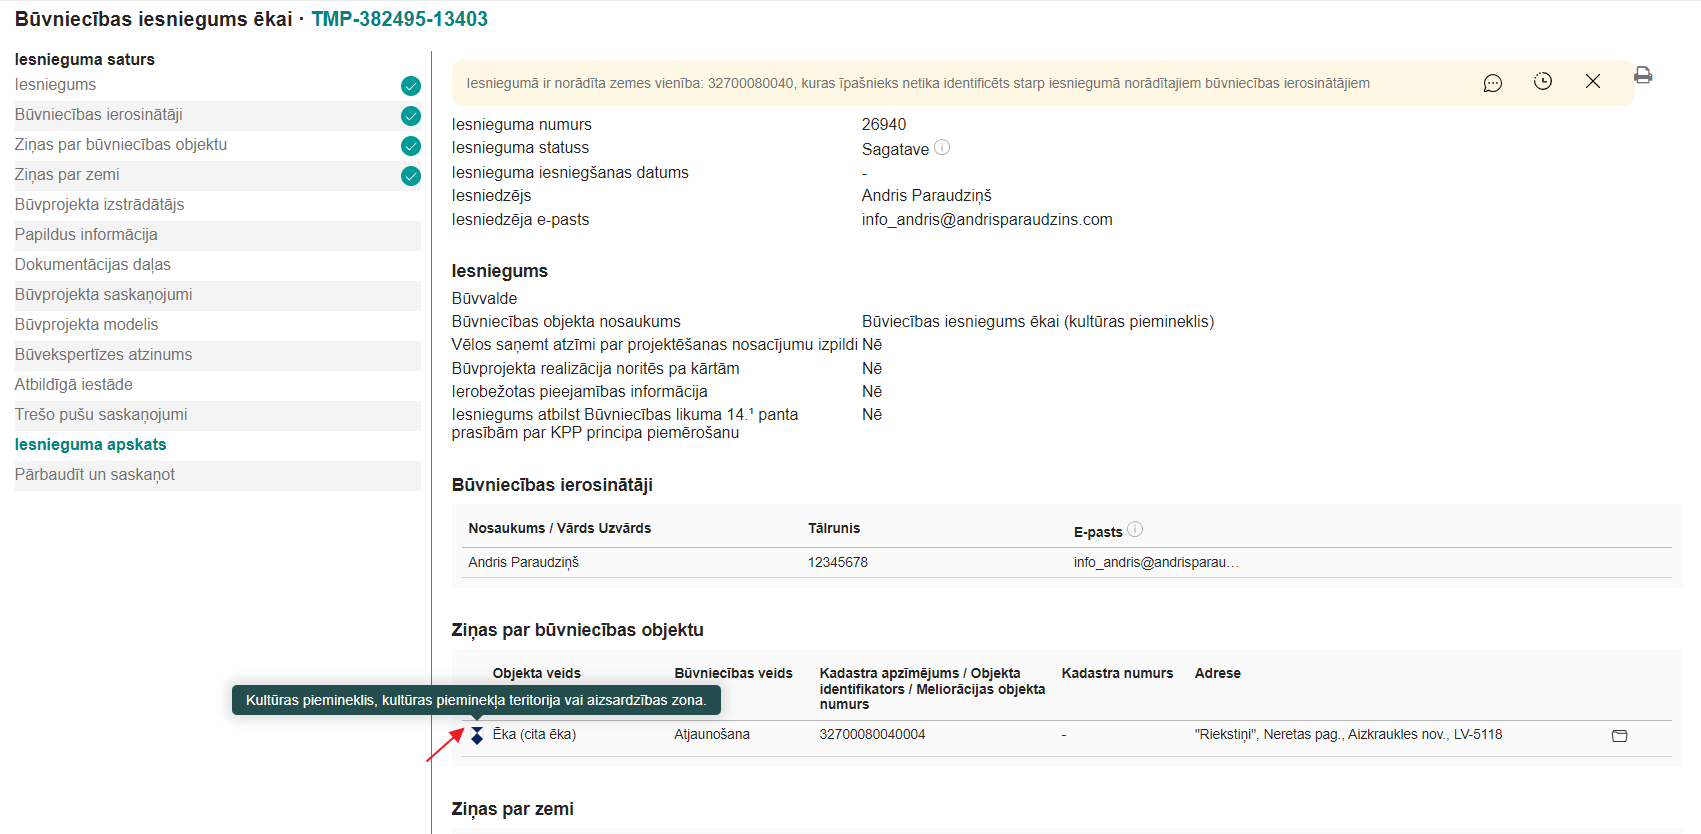1701x834 pixels.
Task: Open Iesniegums section in sidebar
Action: click(x=56, y=85)
